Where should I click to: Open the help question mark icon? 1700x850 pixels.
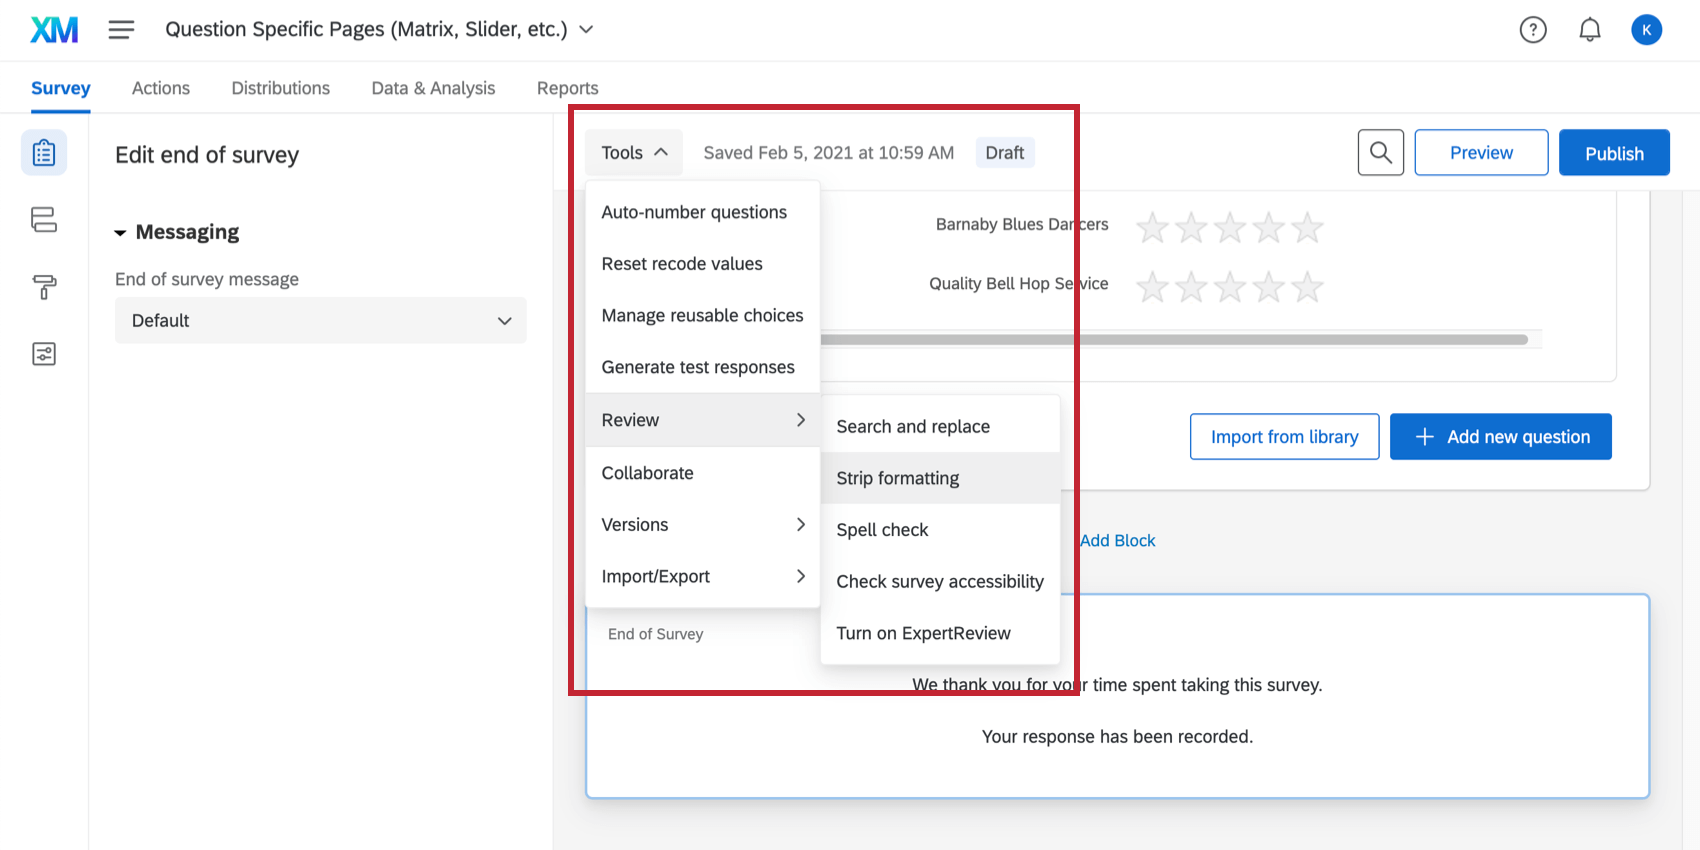point(1532,30)
